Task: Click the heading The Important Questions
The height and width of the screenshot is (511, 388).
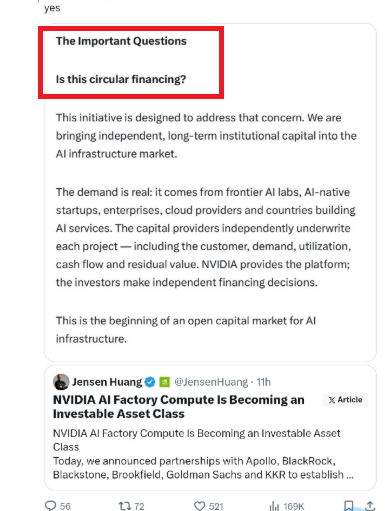Action: [x=121, y=41]
